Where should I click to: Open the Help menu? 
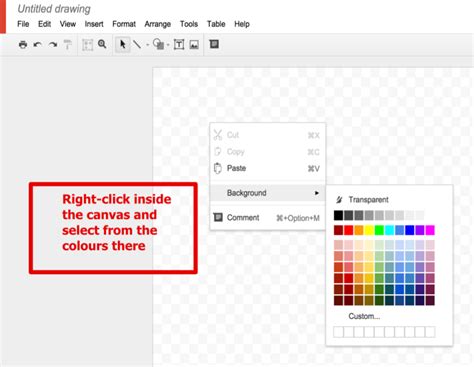coord(242,24)
